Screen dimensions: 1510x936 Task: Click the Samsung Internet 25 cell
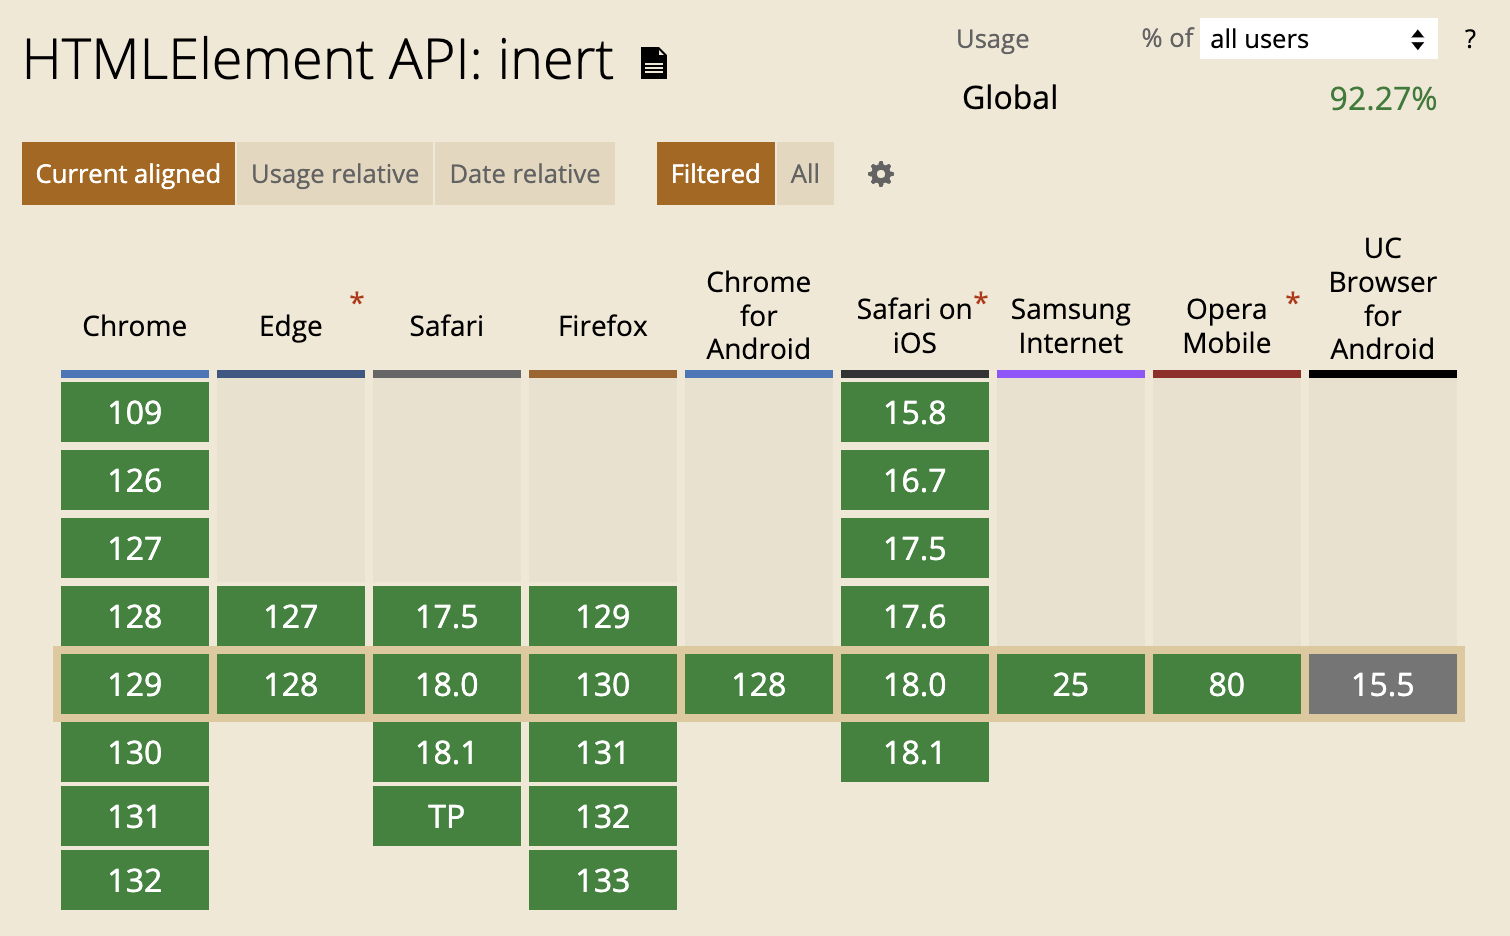[x=1070, y=684]
